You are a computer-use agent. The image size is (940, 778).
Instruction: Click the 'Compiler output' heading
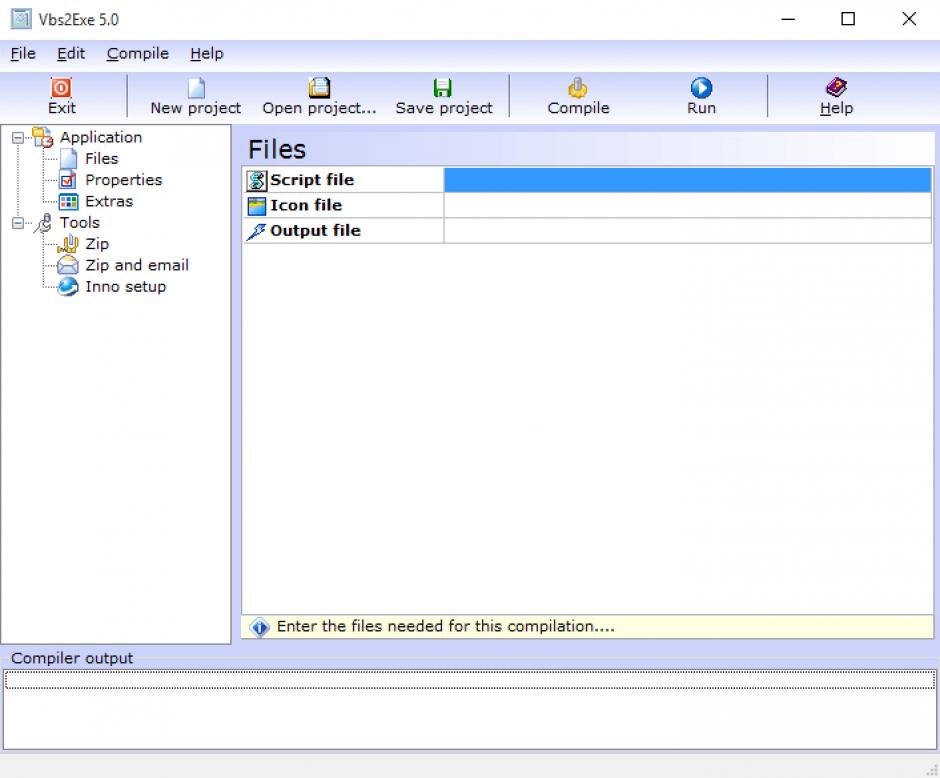pos(71,658)
